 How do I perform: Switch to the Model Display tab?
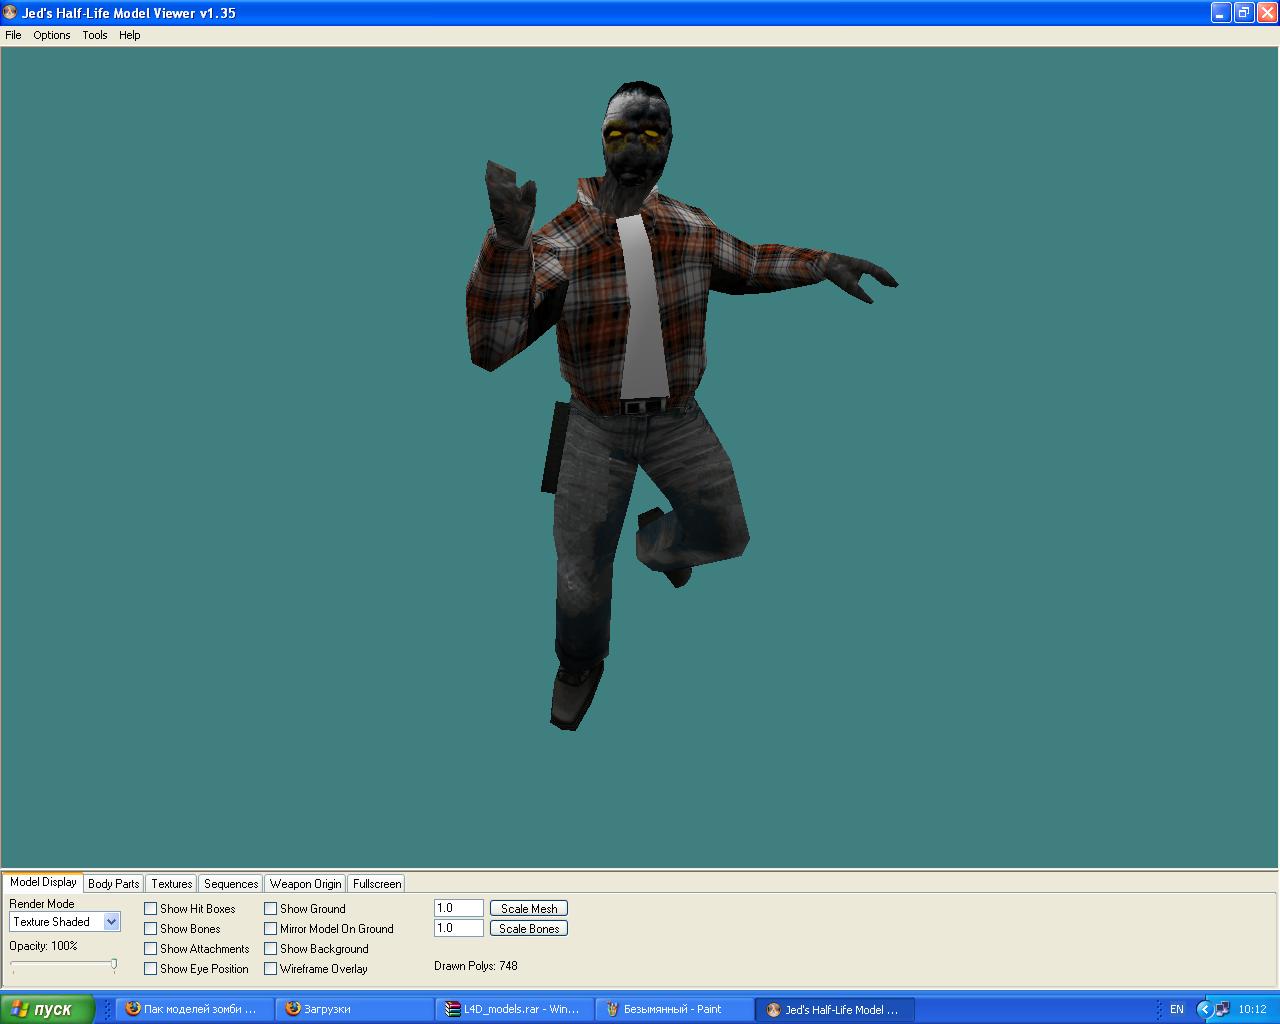point(43,882)
